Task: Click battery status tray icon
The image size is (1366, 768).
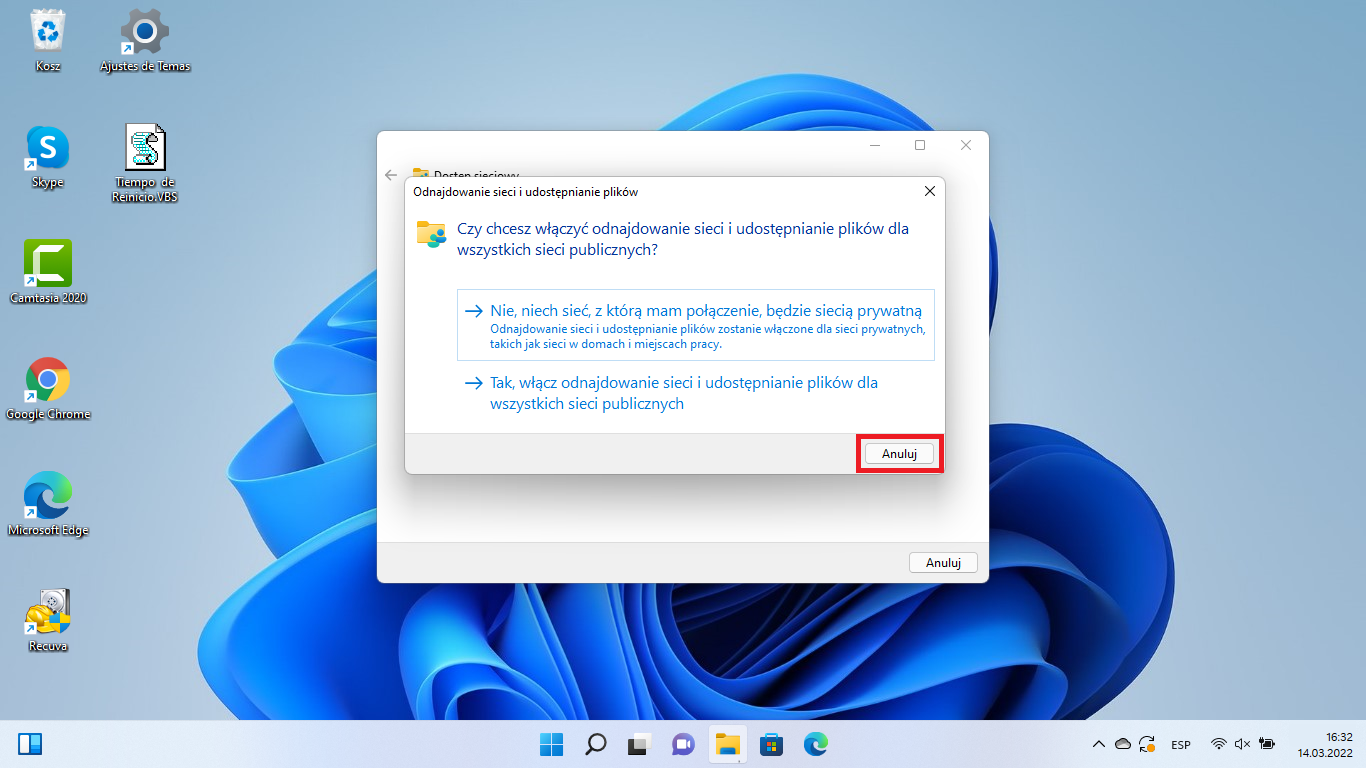Action: pyautogui.click(x=1267, y=744)
